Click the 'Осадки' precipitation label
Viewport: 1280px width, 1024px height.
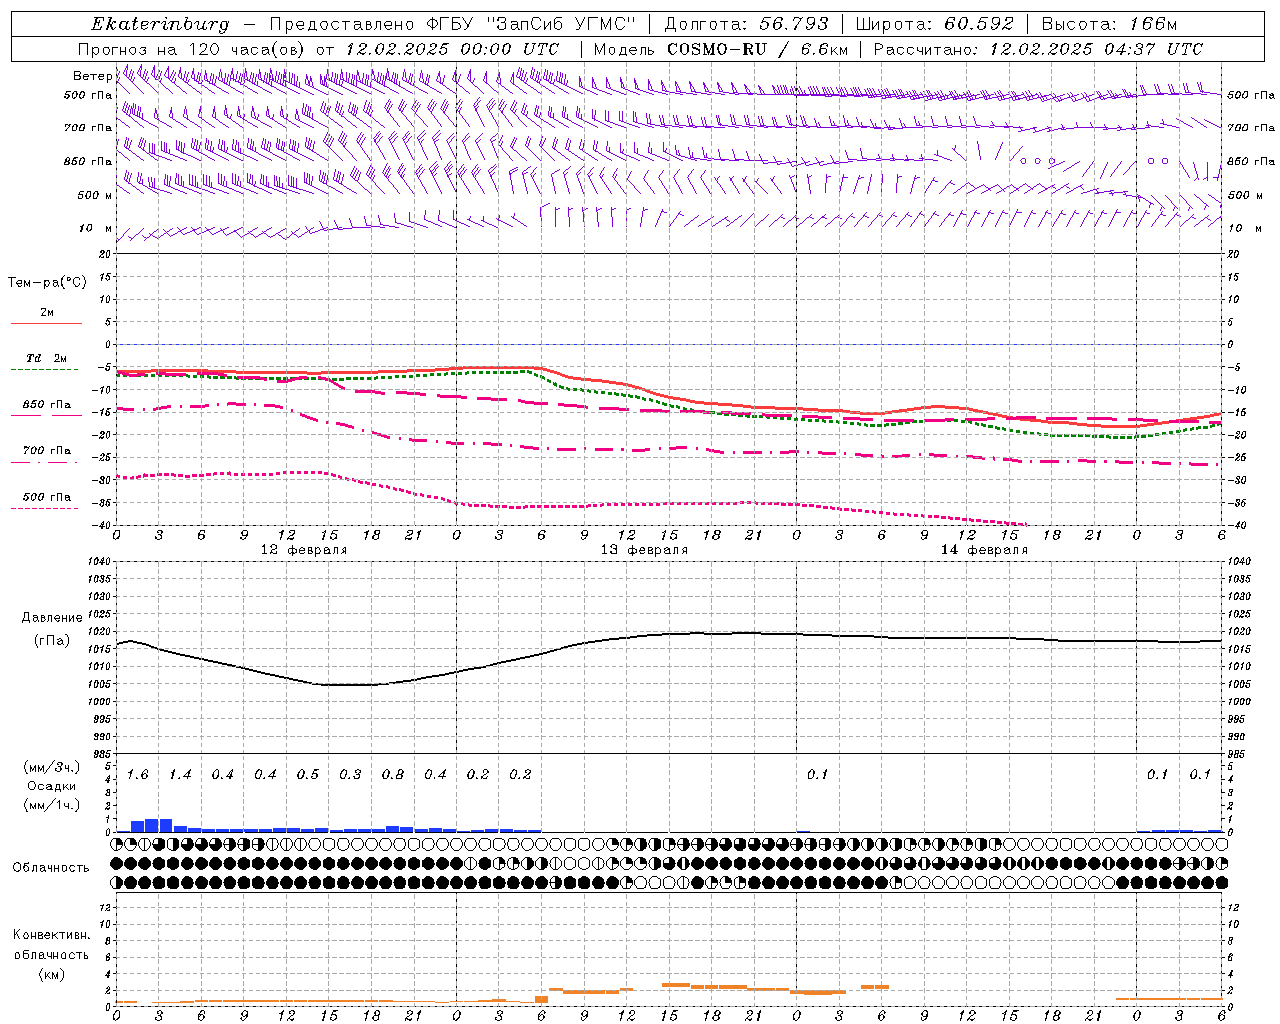point(51,786)
